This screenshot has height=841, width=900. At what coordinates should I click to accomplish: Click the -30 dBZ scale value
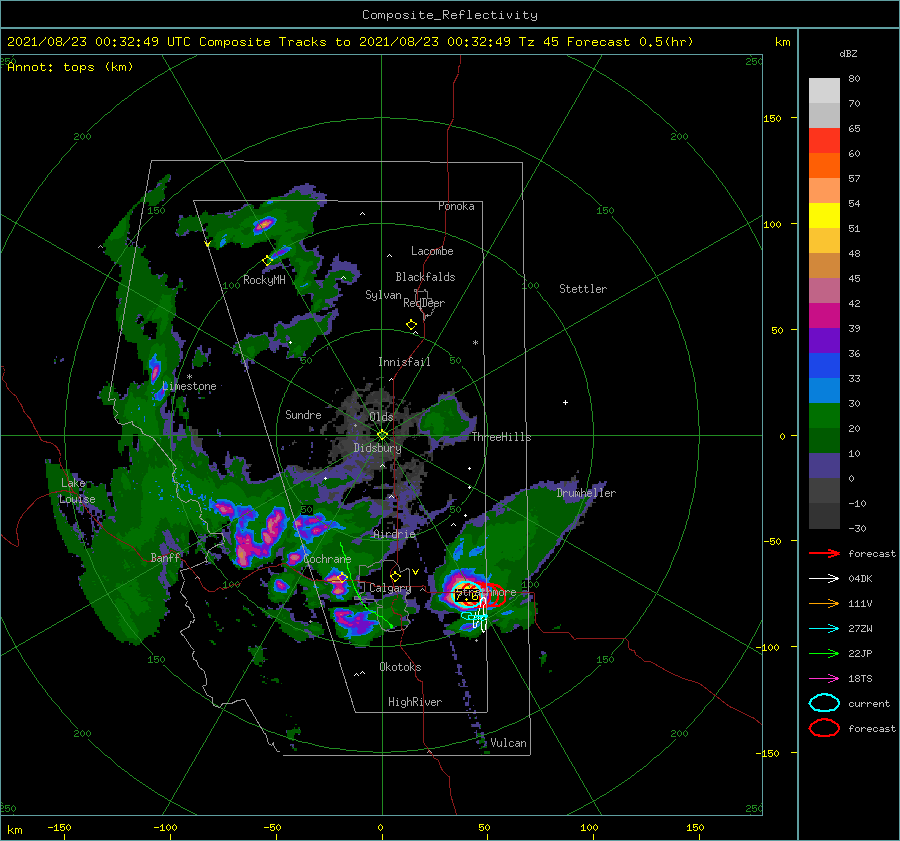pyautogui.click(x=857, y=528)
